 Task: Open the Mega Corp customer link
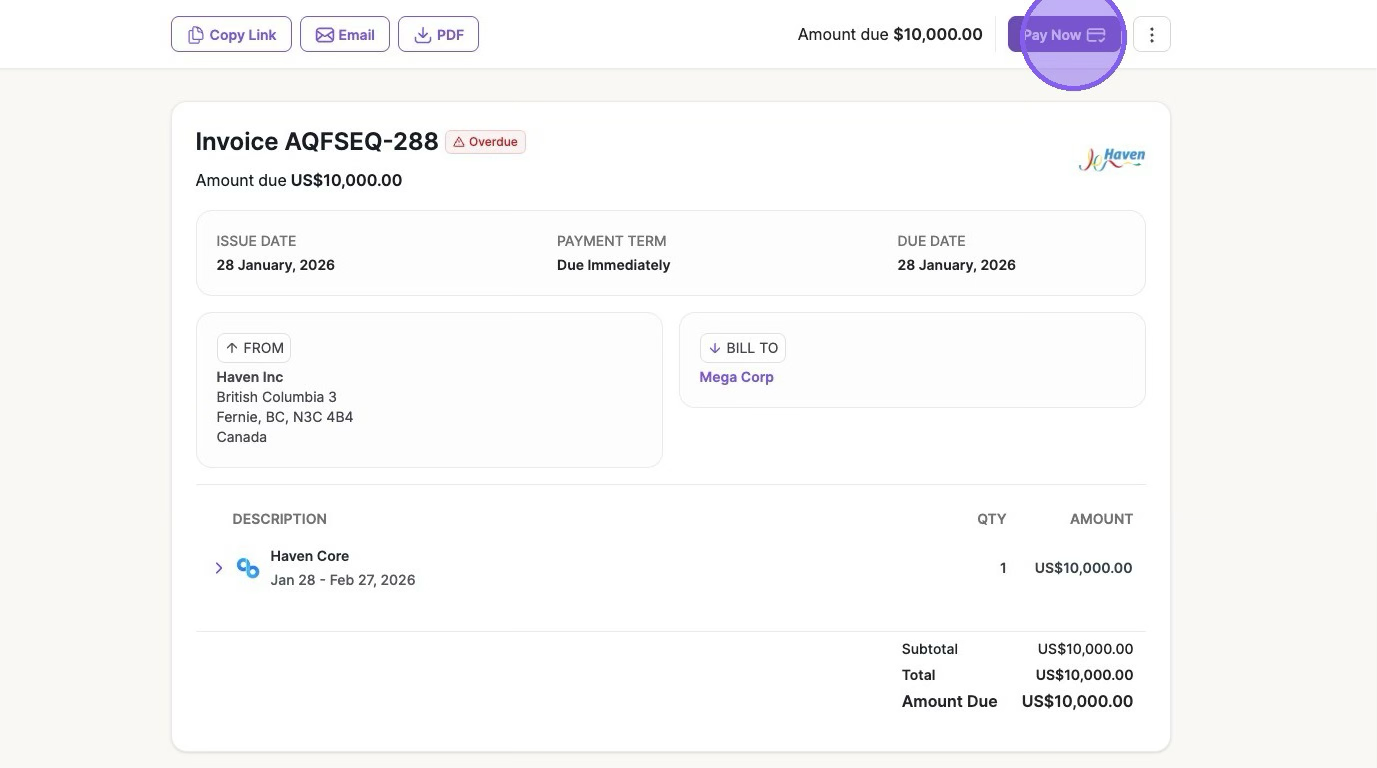736,377
